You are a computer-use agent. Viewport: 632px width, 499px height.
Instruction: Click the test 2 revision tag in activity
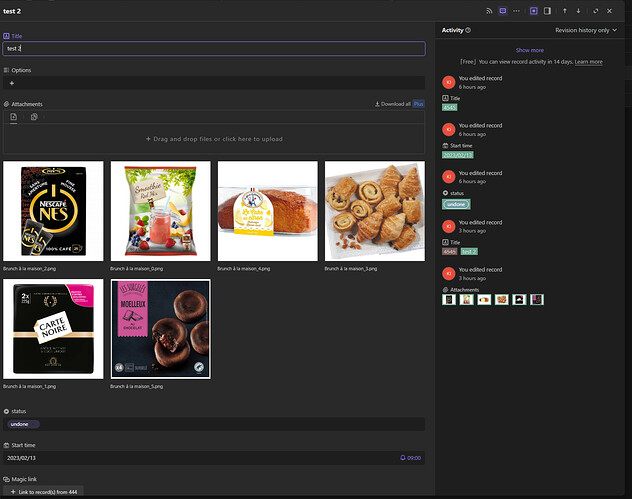[x=469, y=252]
